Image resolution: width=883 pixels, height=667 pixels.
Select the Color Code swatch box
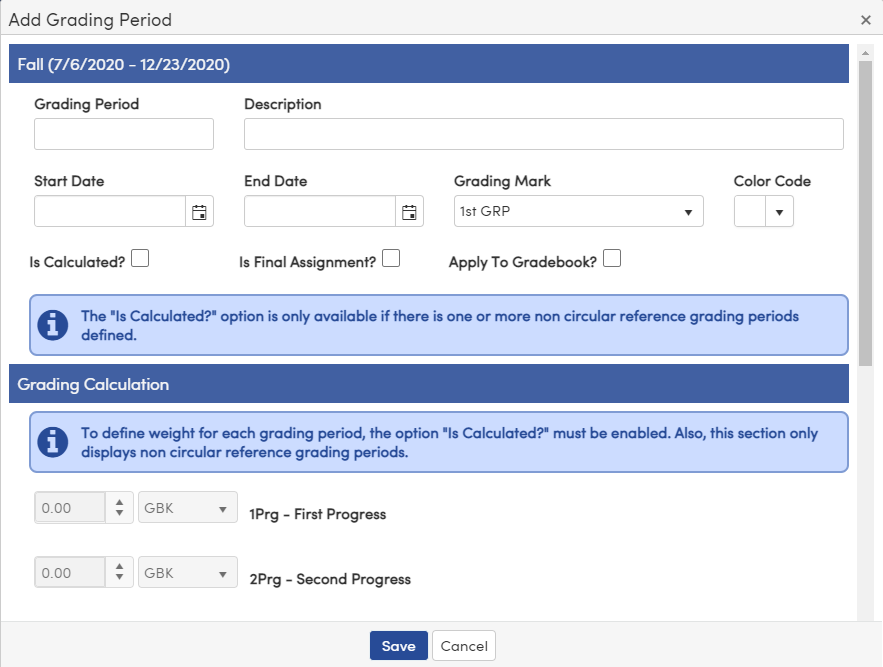click(x=750, y=211)
